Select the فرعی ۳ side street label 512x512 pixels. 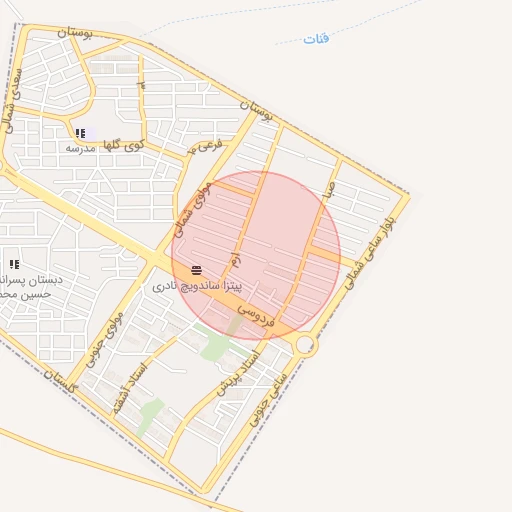click(x=206, y=147)
